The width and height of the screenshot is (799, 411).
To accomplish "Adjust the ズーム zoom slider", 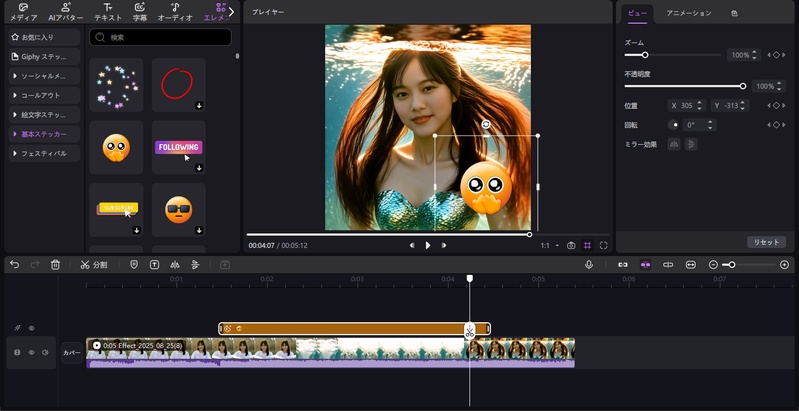I will [673, 55].
